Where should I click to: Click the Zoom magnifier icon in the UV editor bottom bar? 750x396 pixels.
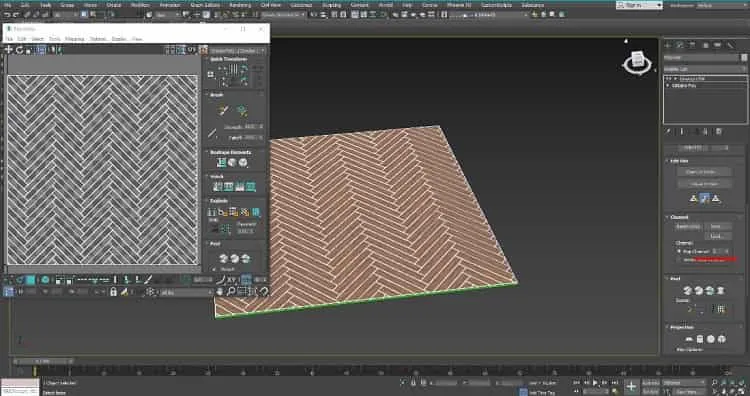point(231,291)
